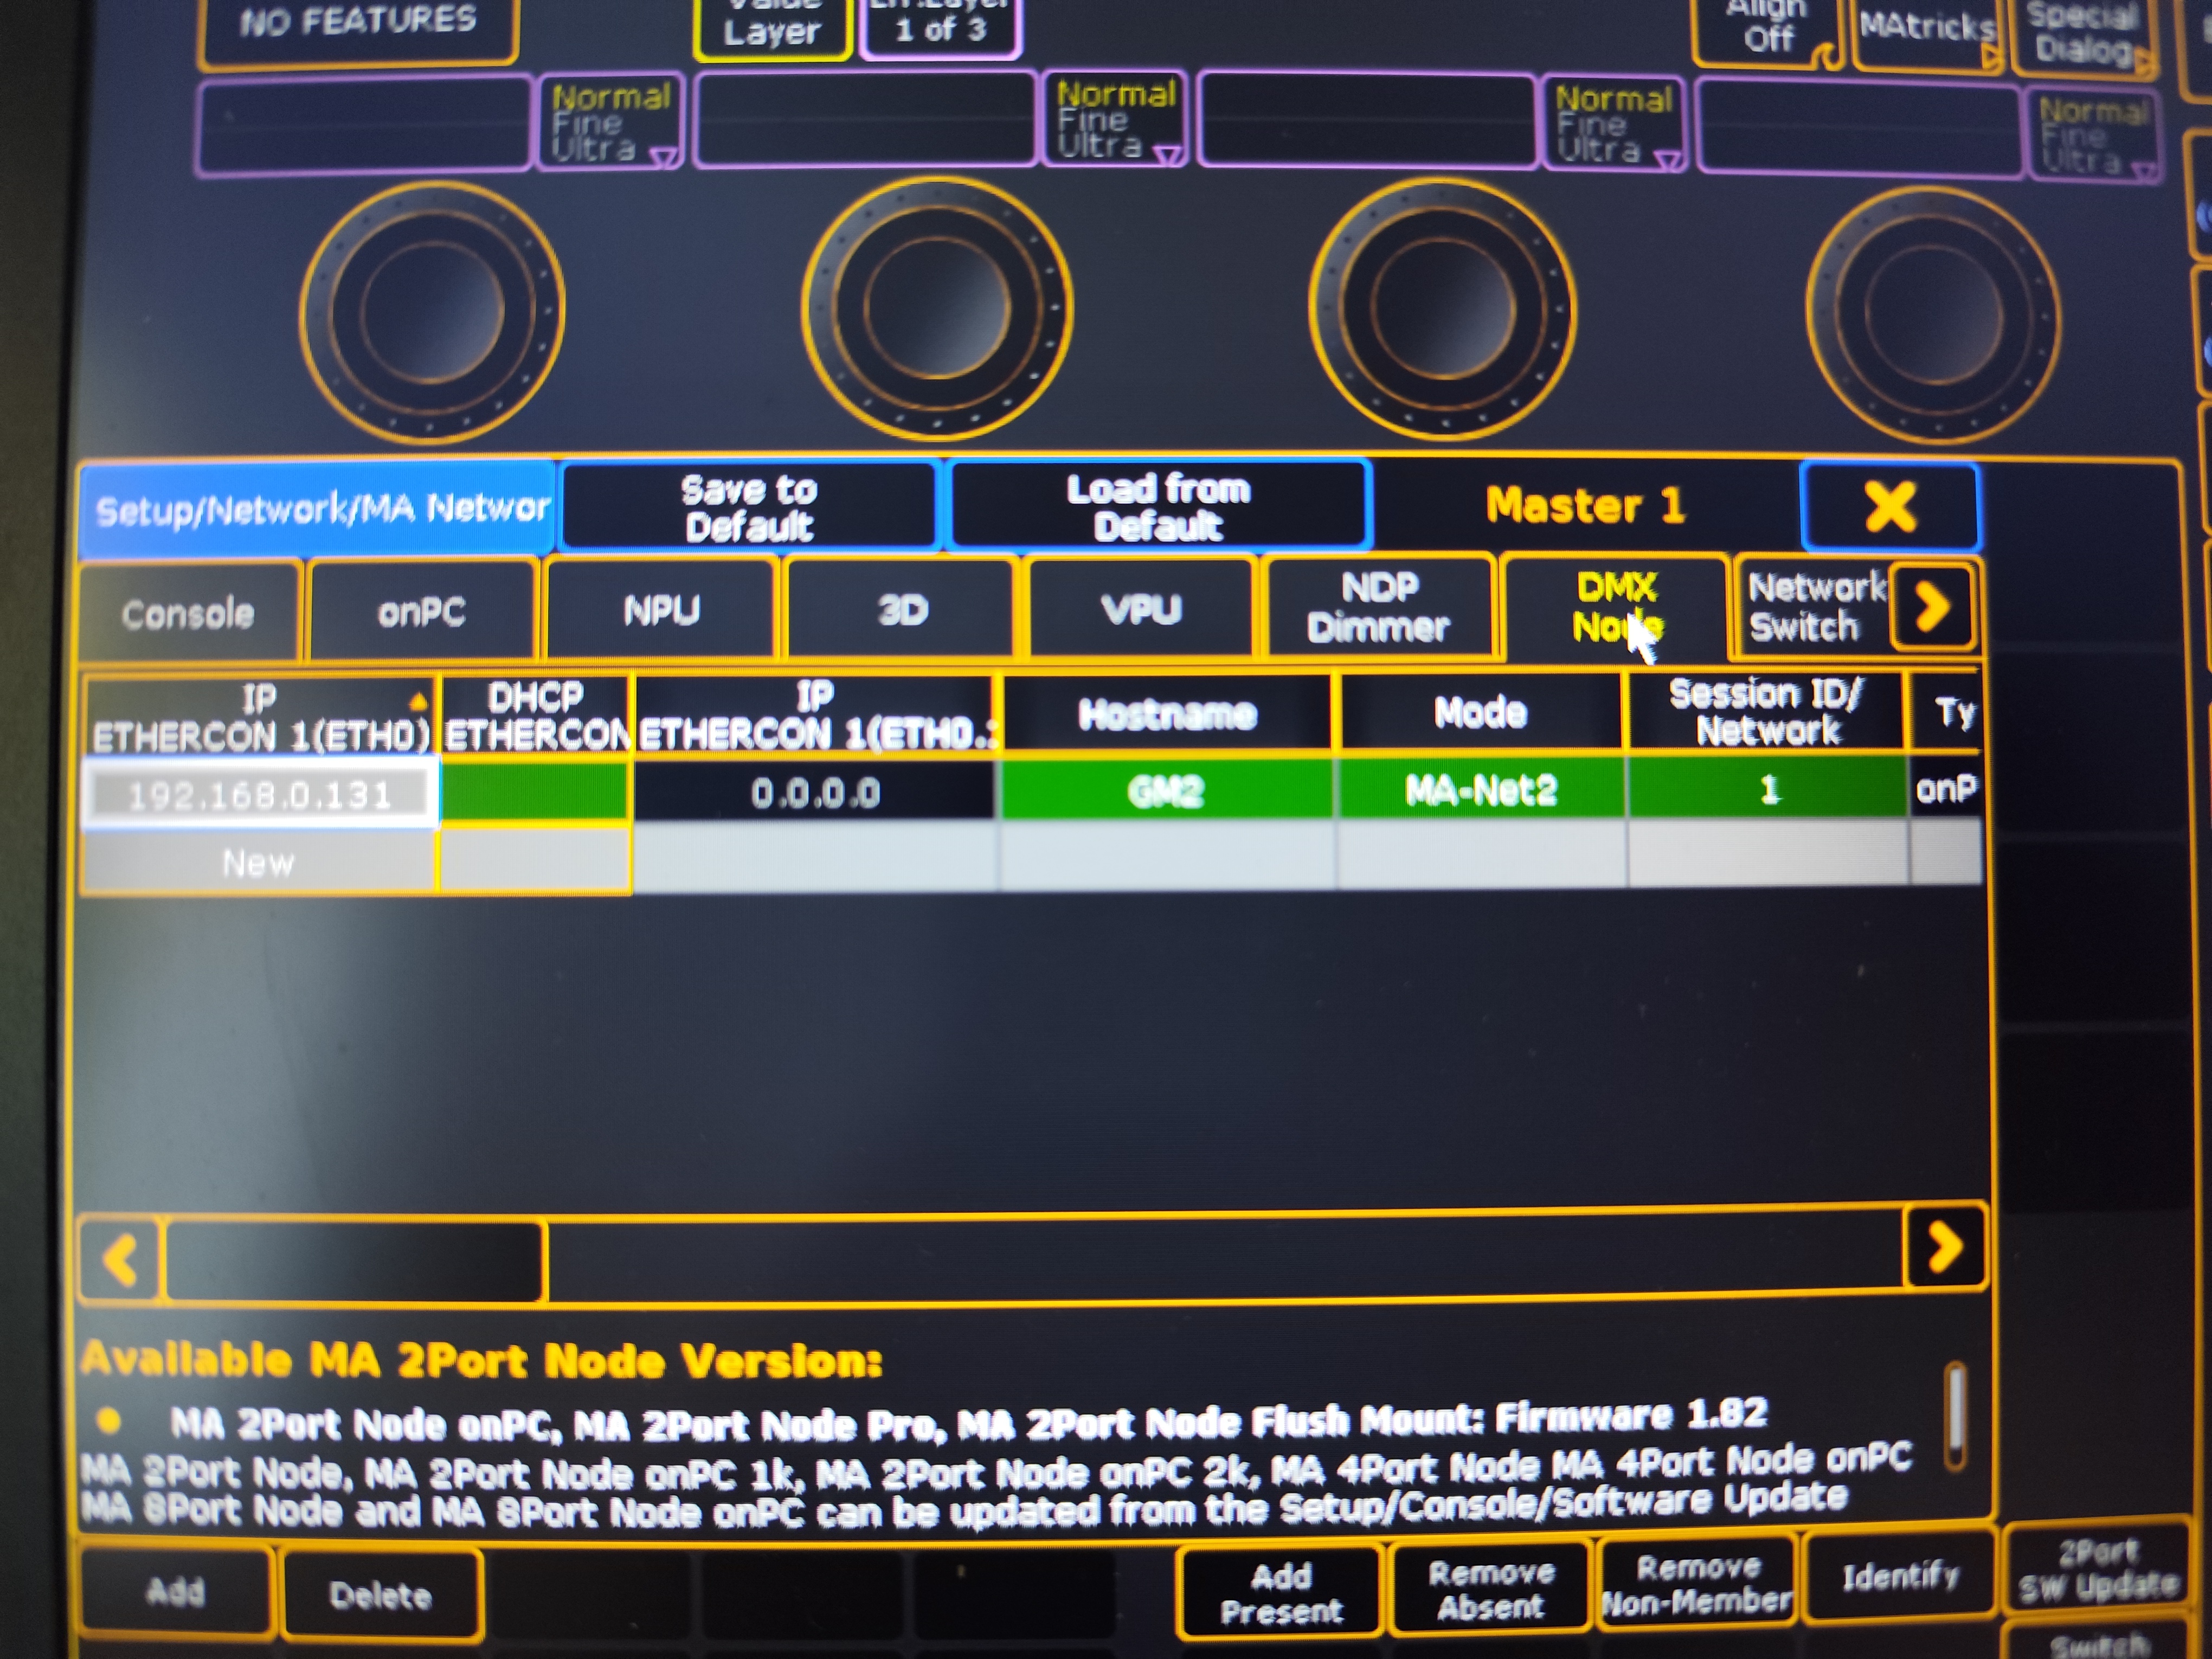This screenshot has width=2212, height=1659.
Task: Switch to the NDP Dimmer tab
Action: point(1379,606)
